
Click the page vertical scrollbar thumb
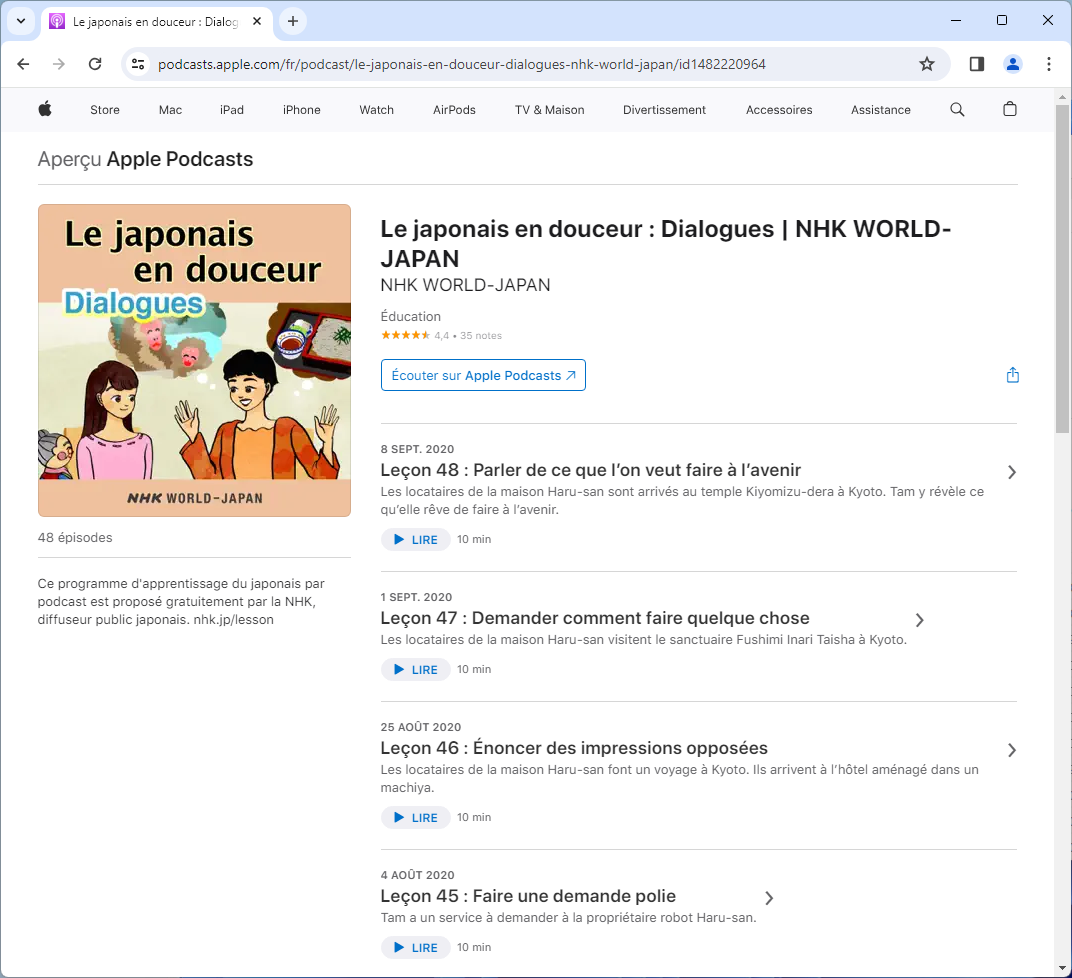pos(1062,269)
